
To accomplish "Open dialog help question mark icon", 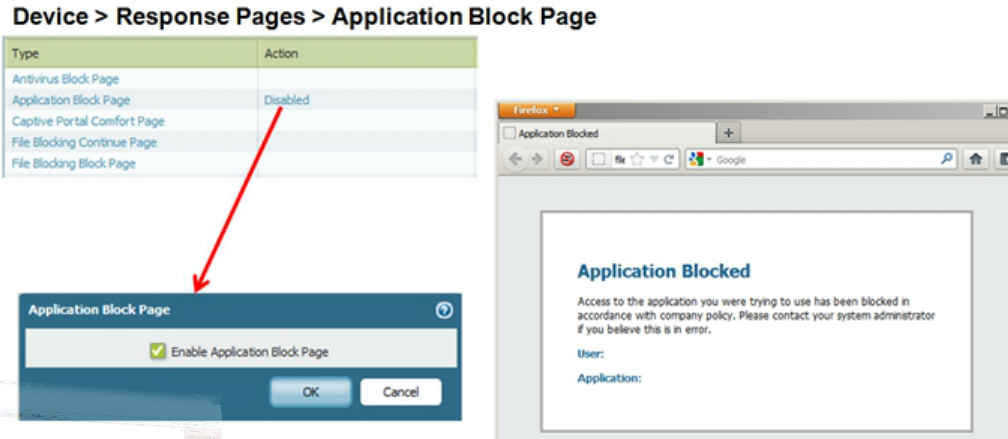I will coord(444,310).
